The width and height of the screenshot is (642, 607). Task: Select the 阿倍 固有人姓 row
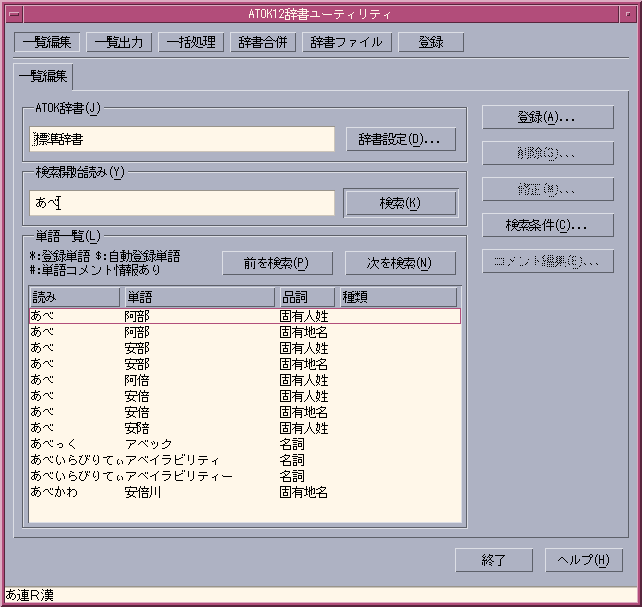coord(245,380)
